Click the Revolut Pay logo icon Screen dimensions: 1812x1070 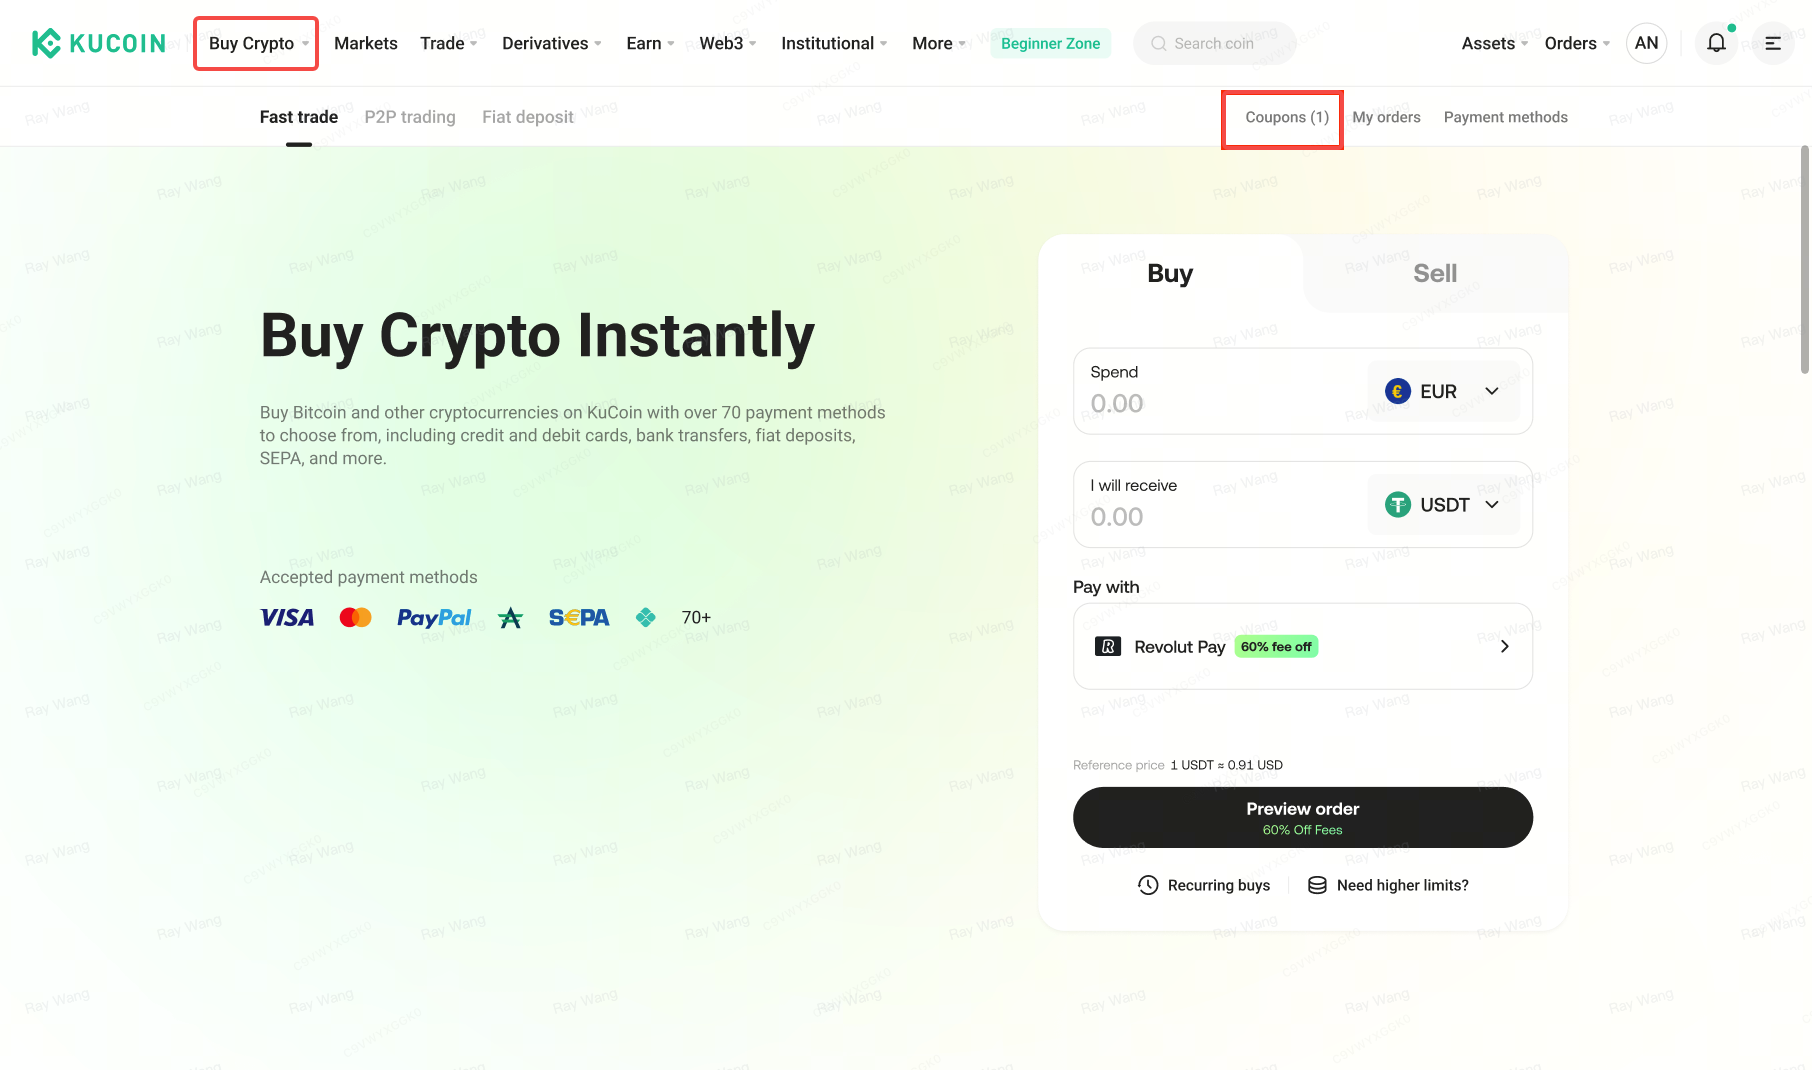[x=1108, y=646]
